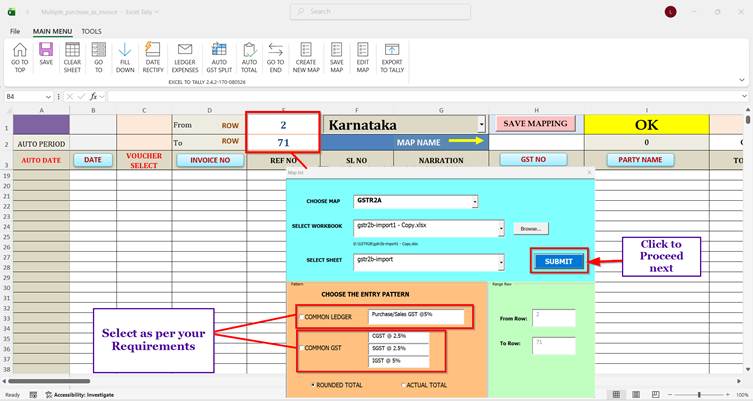
Task: Click the Auto Total clipboard icon
Action: pos(249,49)
